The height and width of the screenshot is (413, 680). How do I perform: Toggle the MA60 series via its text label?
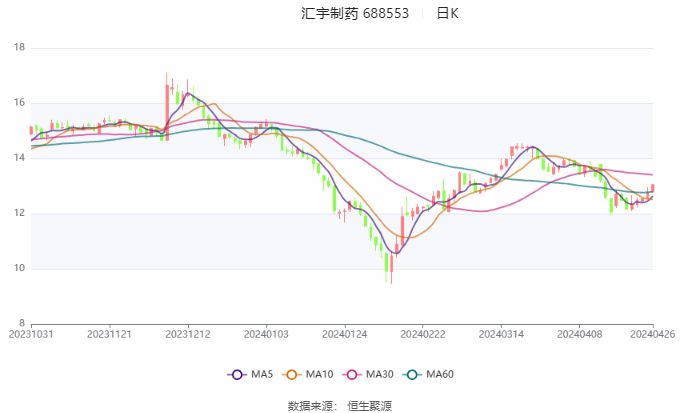440,374
